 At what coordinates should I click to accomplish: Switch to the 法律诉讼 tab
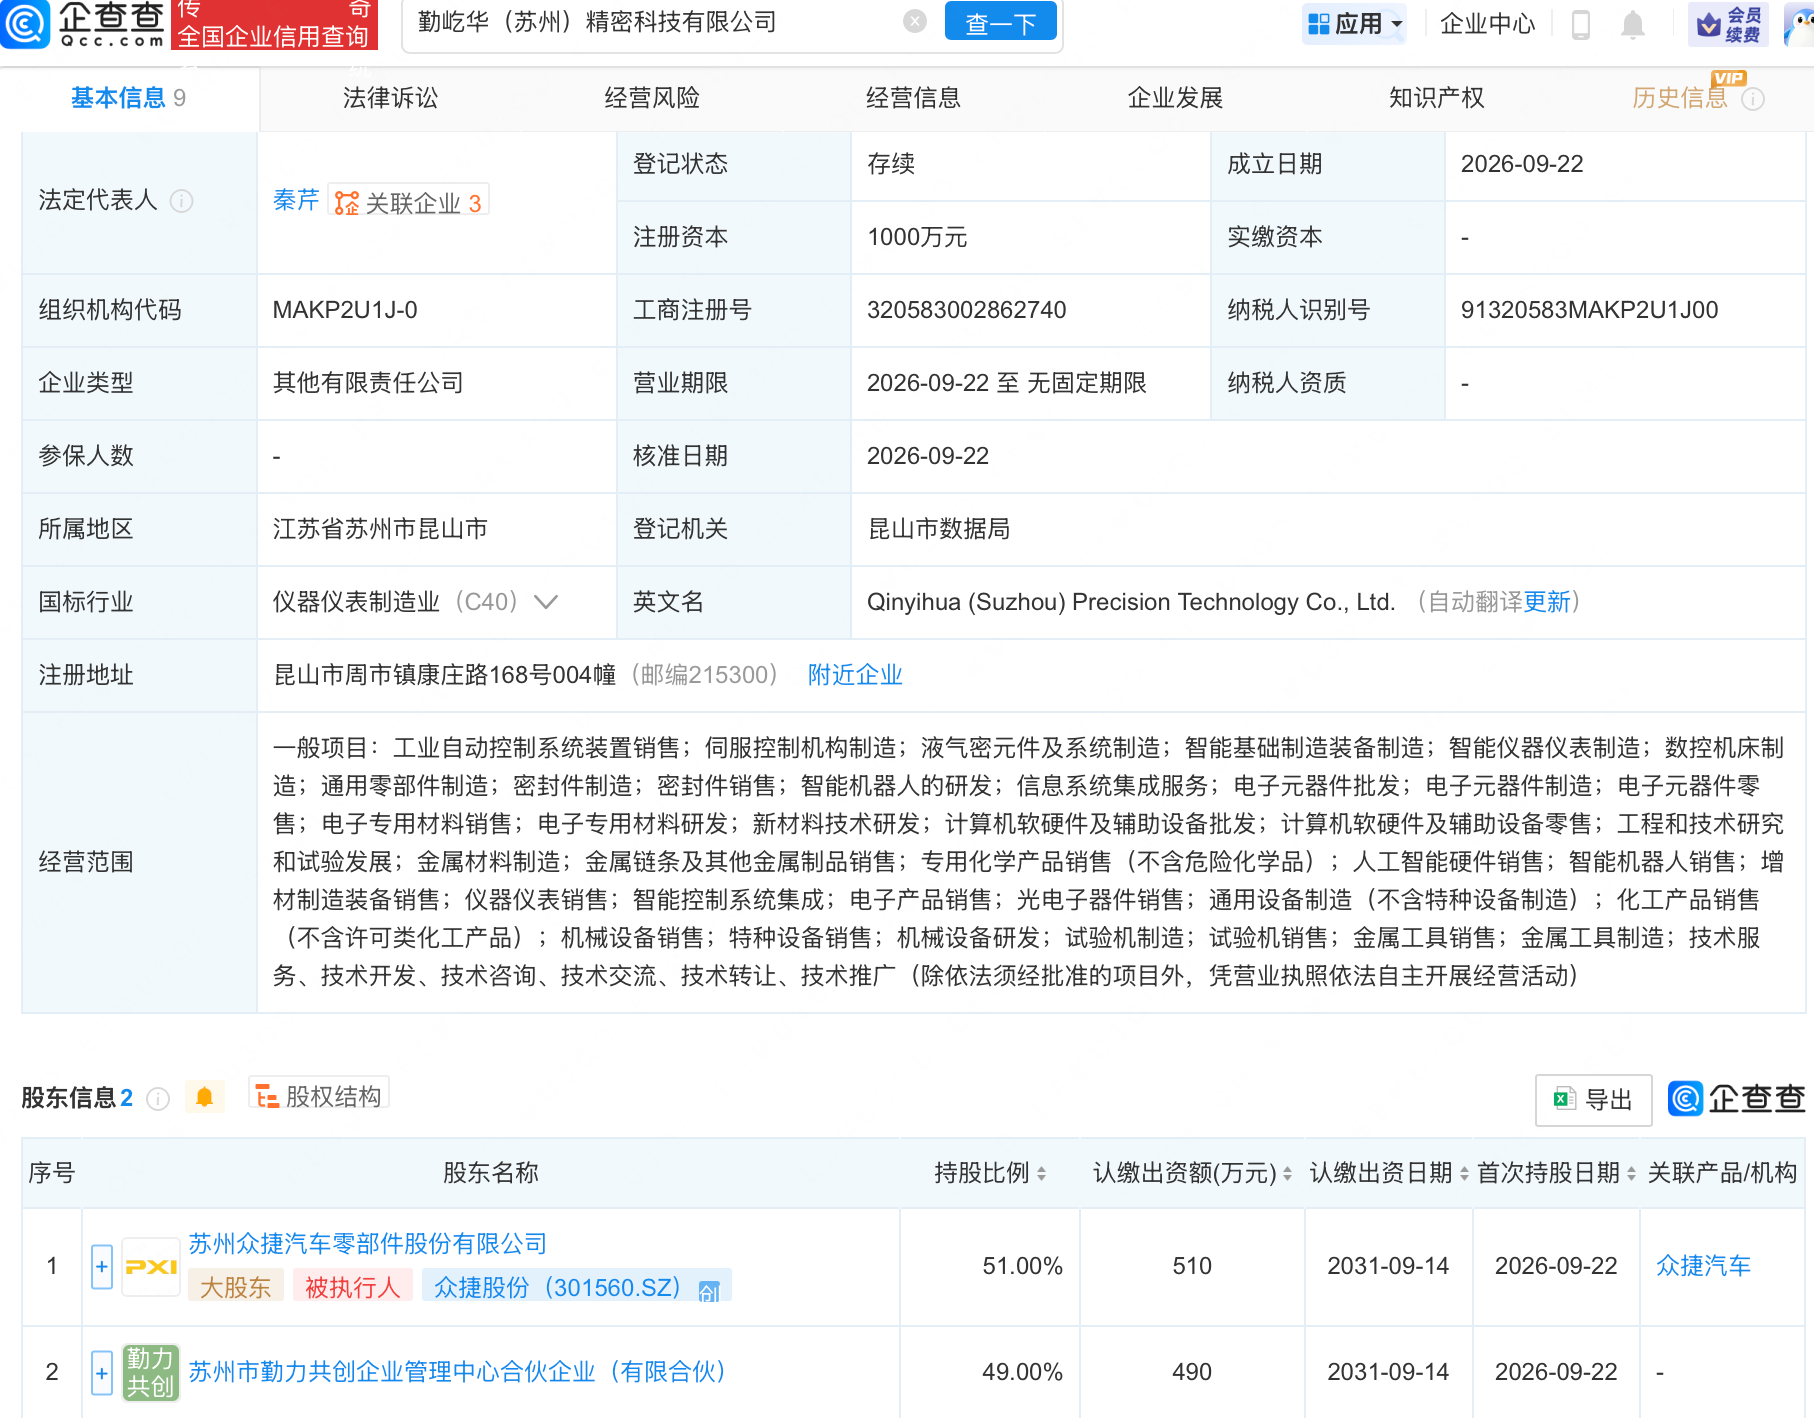390,98
